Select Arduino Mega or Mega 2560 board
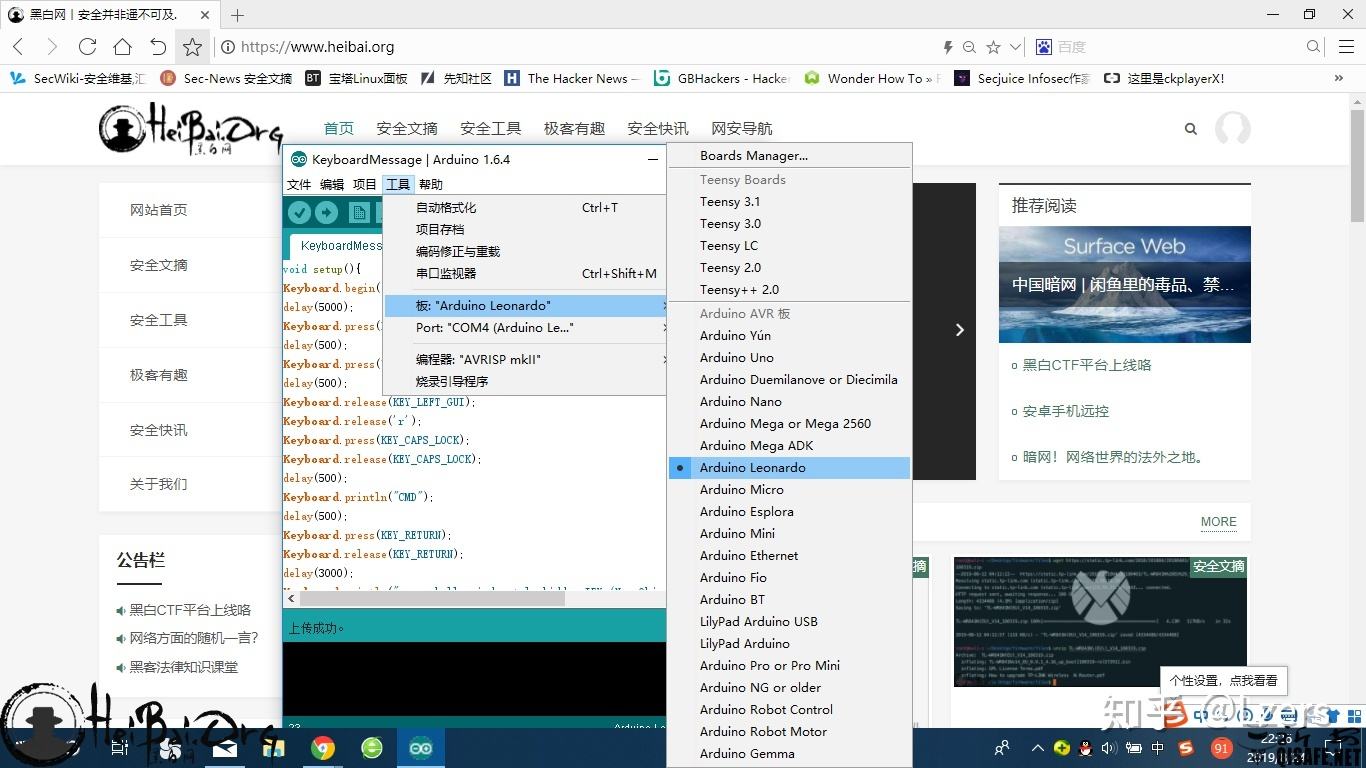 pos(790,424)
